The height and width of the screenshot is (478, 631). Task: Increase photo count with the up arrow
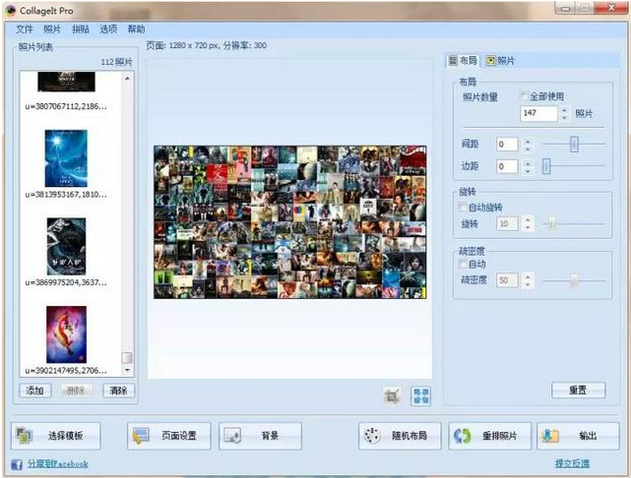pyautogui.click(x=564, y=110)
